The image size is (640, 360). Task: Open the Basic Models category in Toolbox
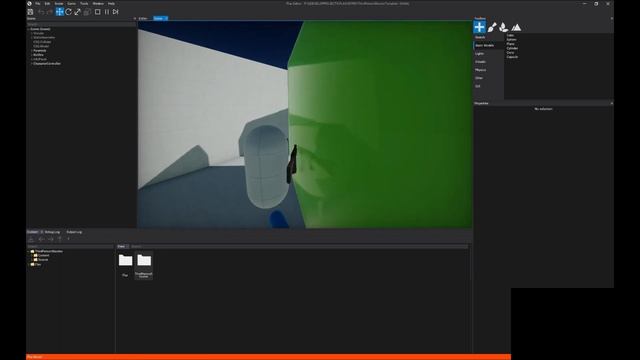point(489,45)
